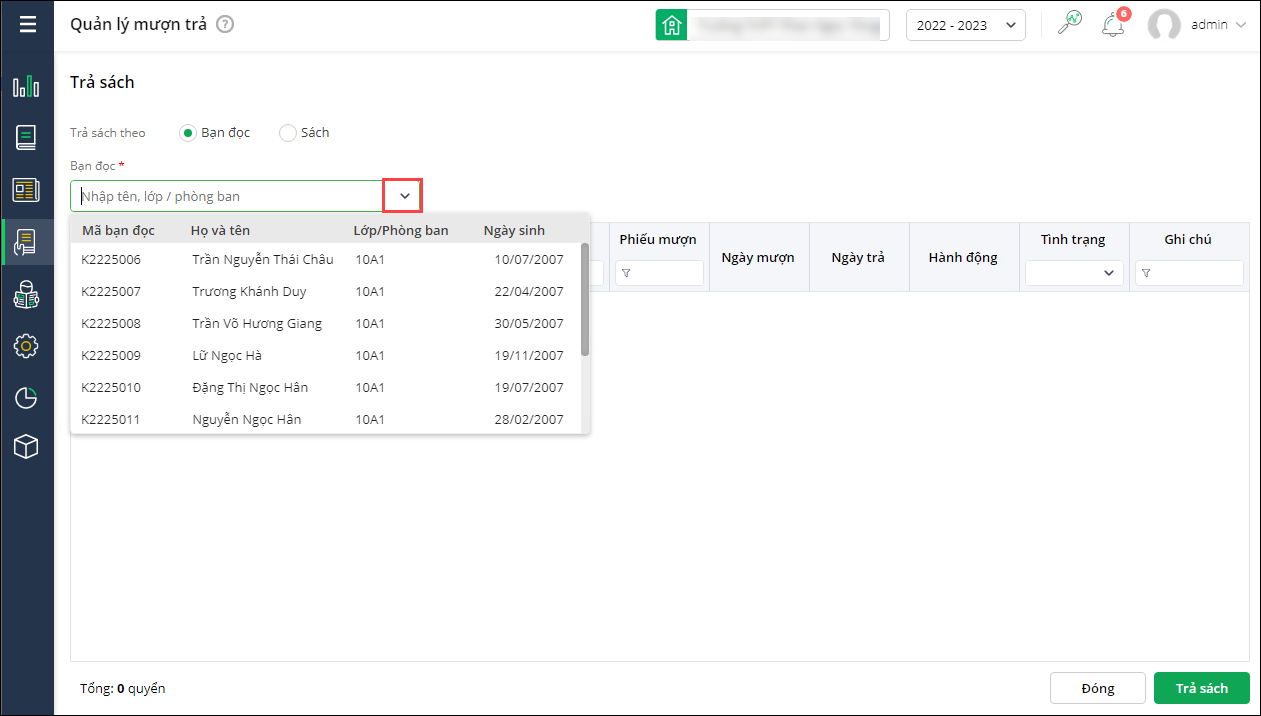Click the search key icon in header

click(x=1070, y=24)
